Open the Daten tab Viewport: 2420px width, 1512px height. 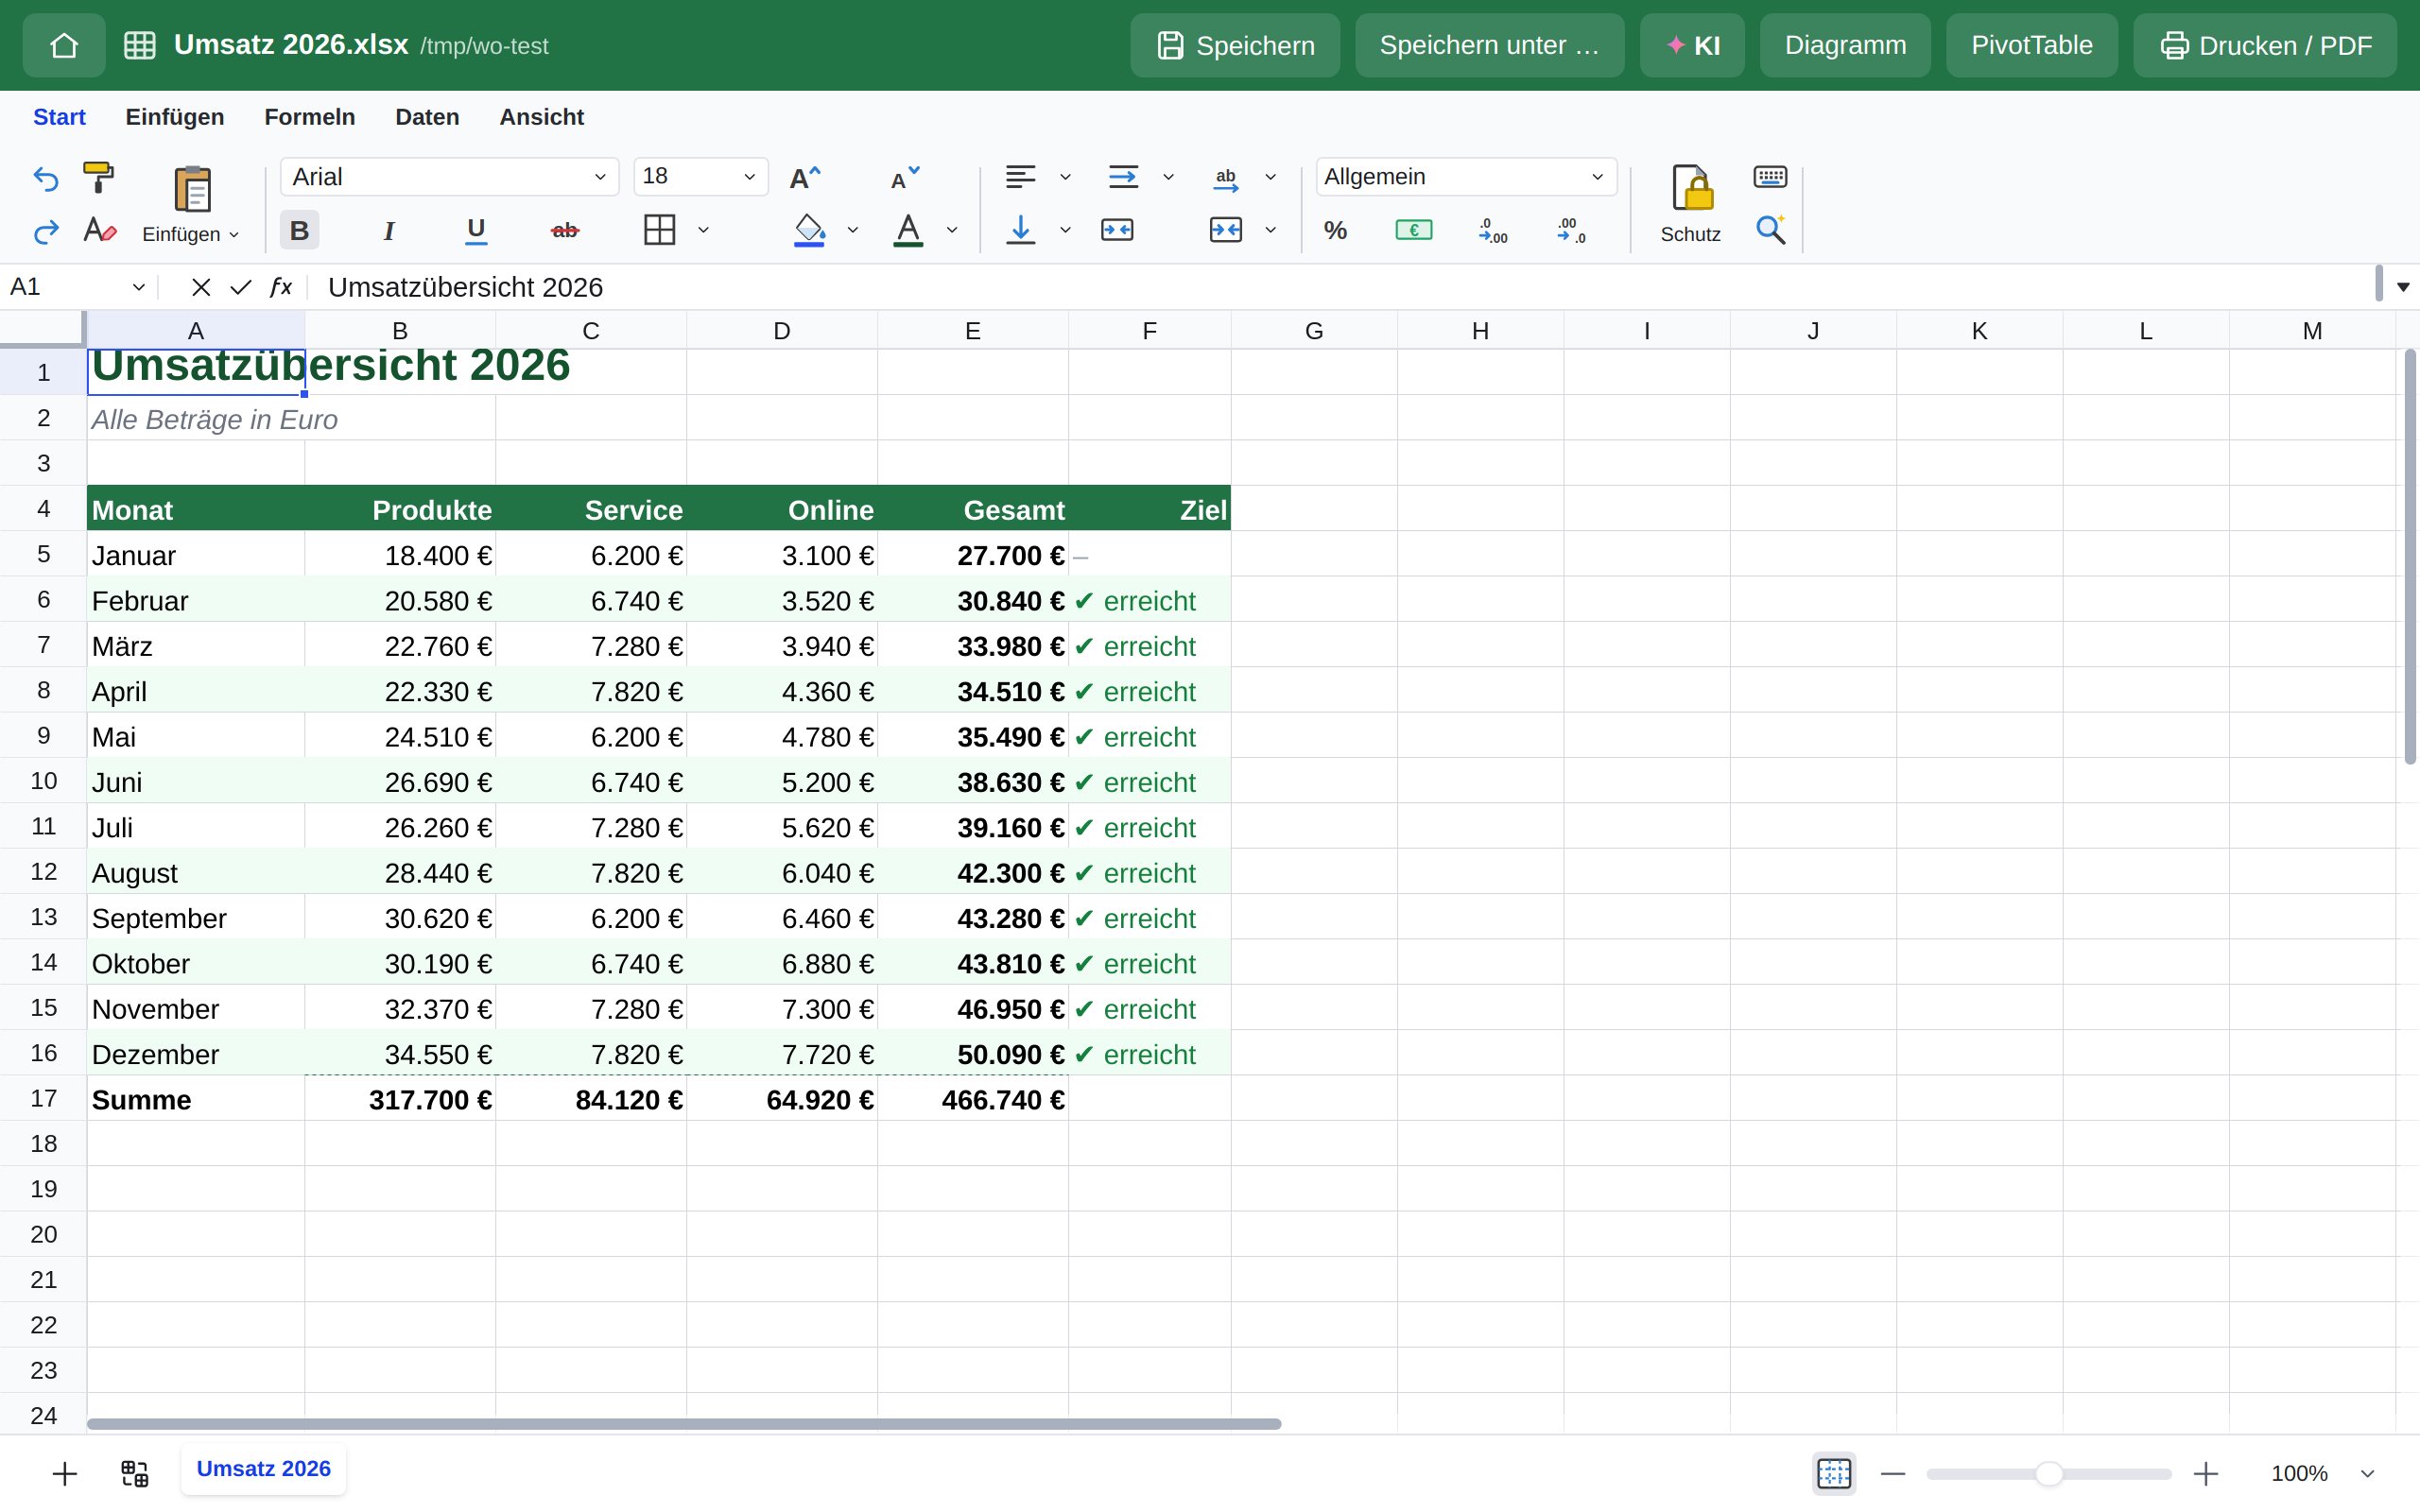click(427, 117)
